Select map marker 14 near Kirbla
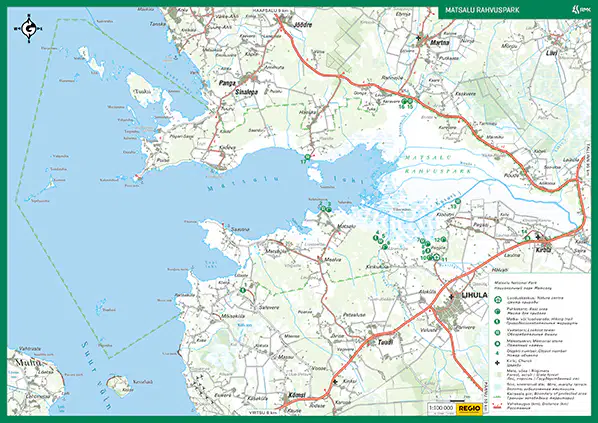598x423 pixels. click(527, 238)
